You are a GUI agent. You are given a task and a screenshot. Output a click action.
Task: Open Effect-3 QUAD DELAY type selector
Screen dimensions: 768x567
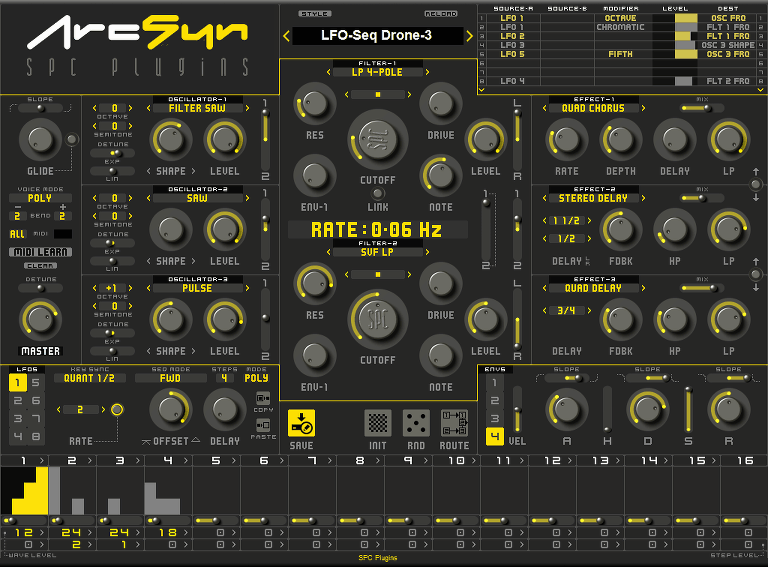pyautogui.click(x=593, y=288)
